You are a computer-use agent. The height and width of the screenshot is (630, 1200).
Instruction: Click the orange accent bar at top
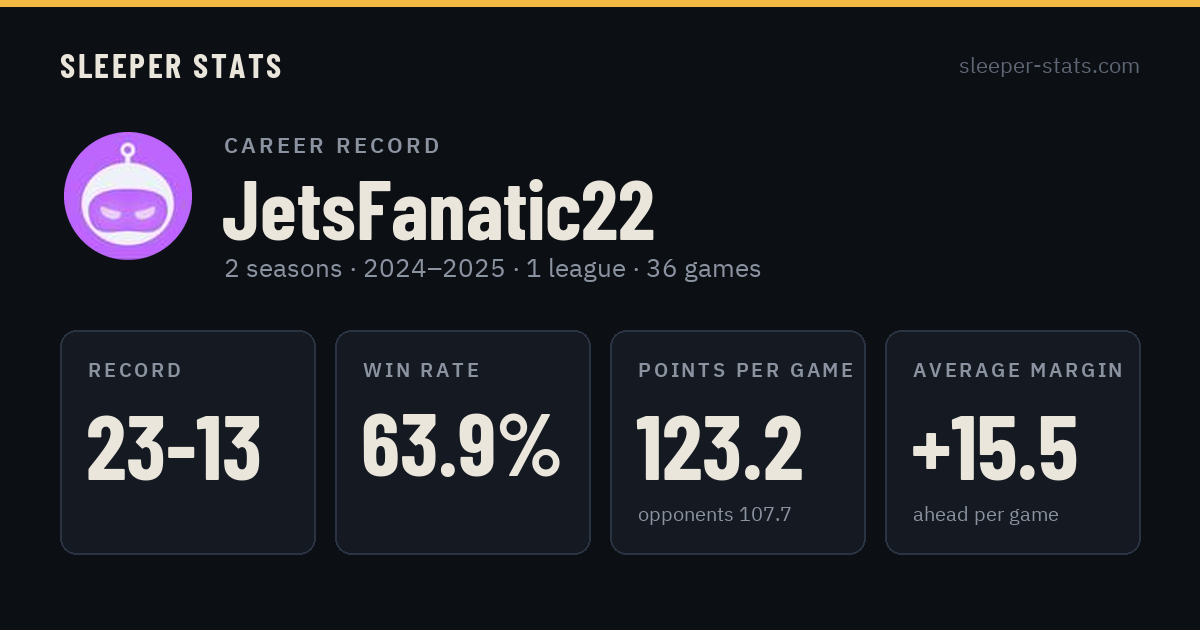[x=600, y=3]
